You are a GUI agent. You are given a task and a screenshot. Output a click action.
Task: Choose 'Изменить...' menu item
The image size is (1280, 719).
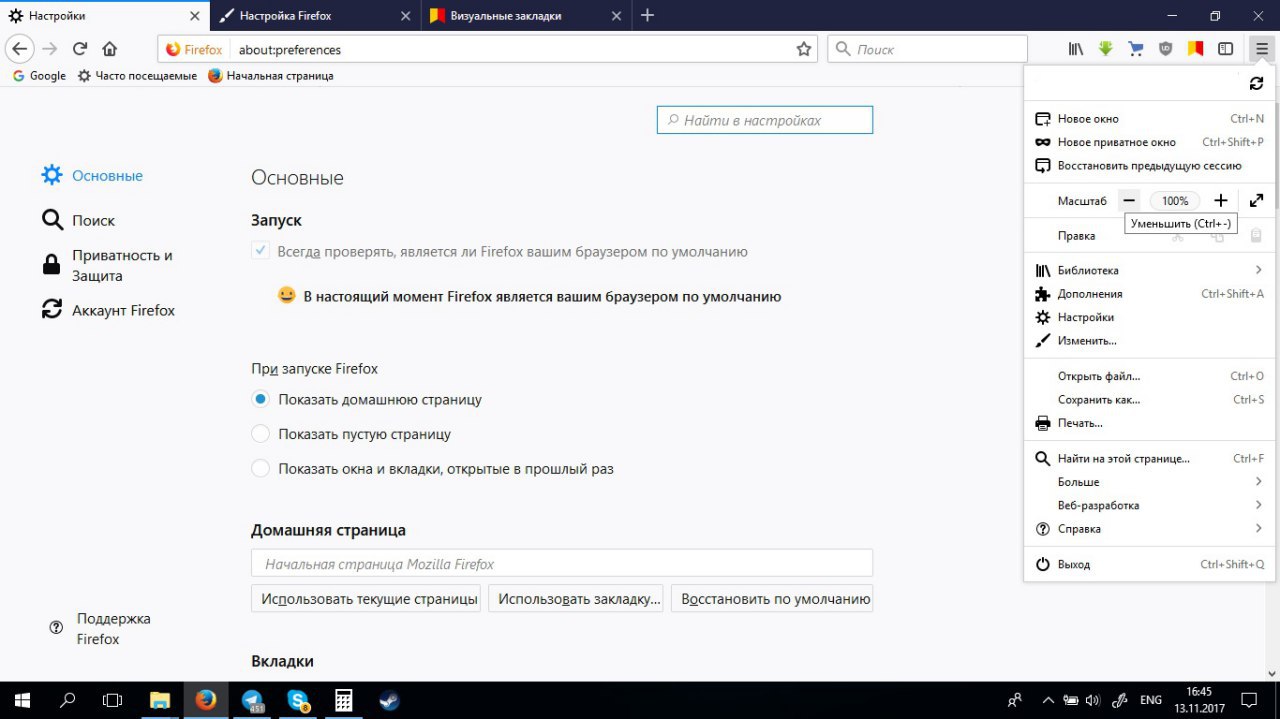1149,341
